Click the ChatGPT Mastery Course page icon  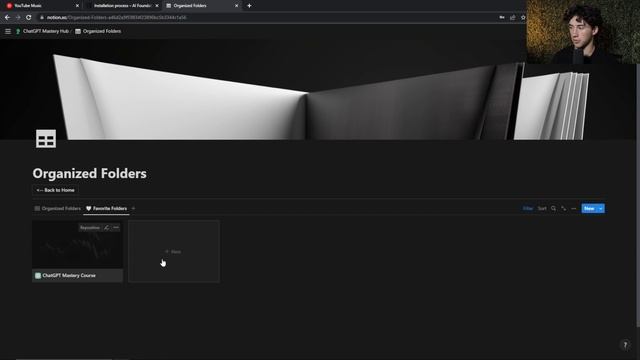coord(38,276)
